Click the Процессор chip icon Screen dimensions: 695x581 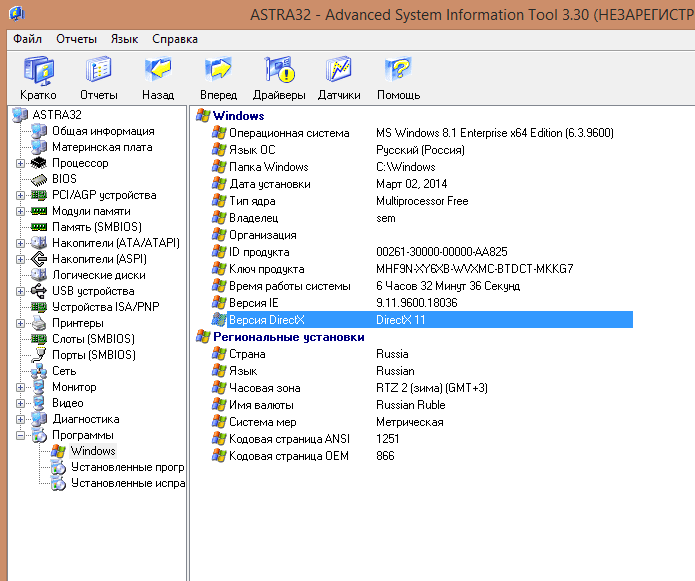pyautogui.click(x=39, y=163)
